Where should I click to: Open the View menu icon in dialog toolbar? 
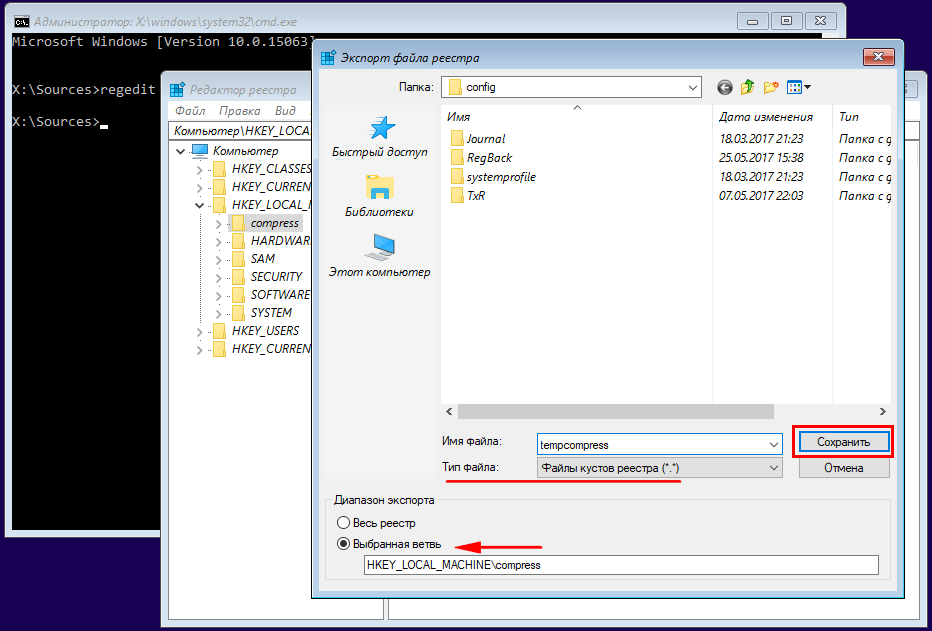[x=798, y=87]
